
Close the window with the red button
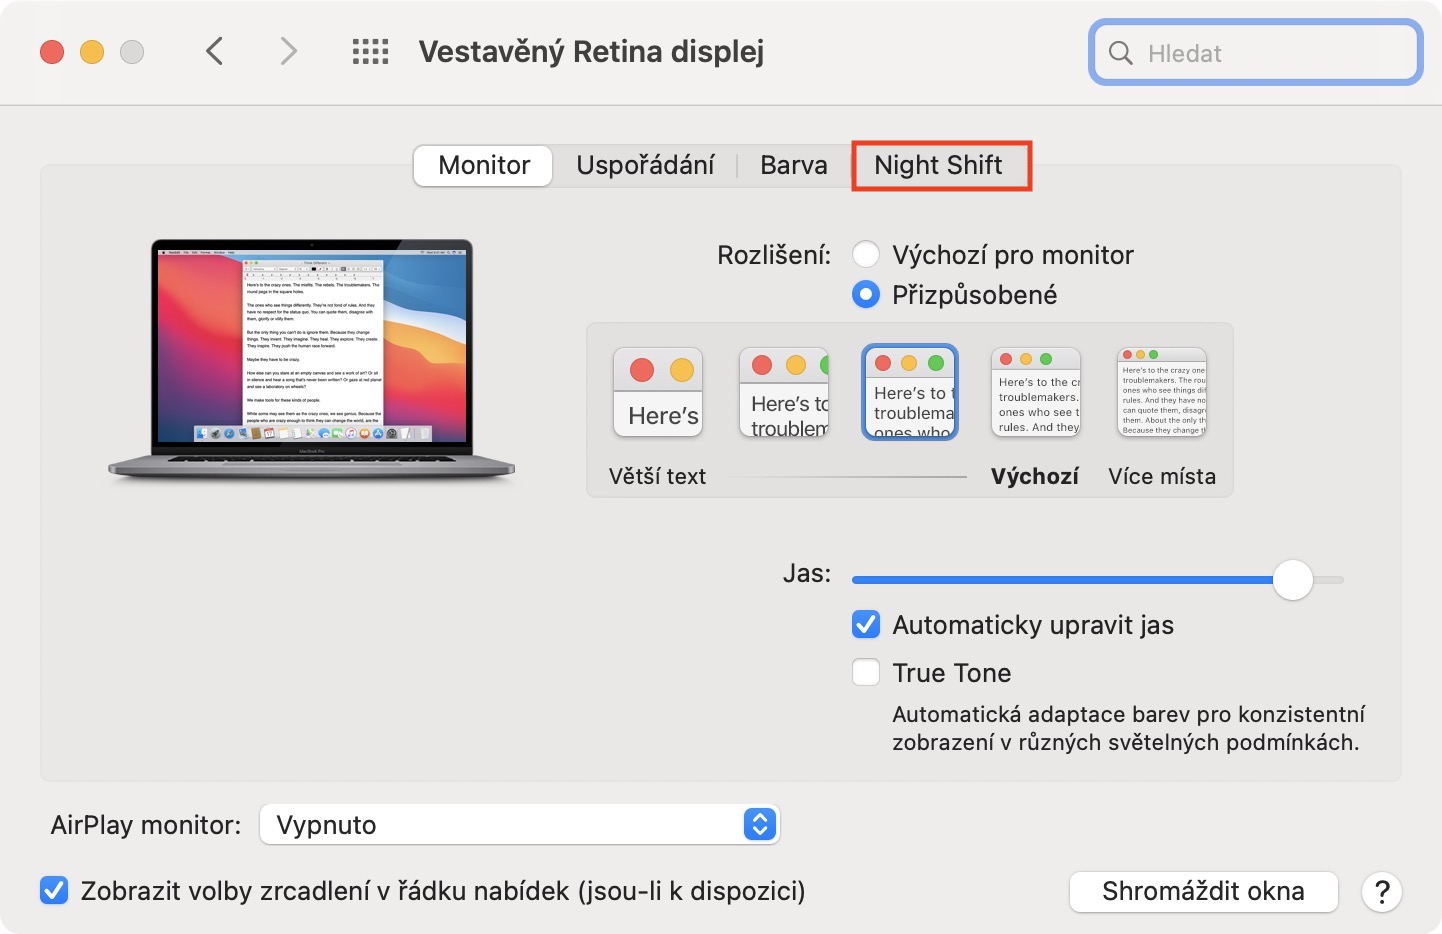tap(52, 52)
